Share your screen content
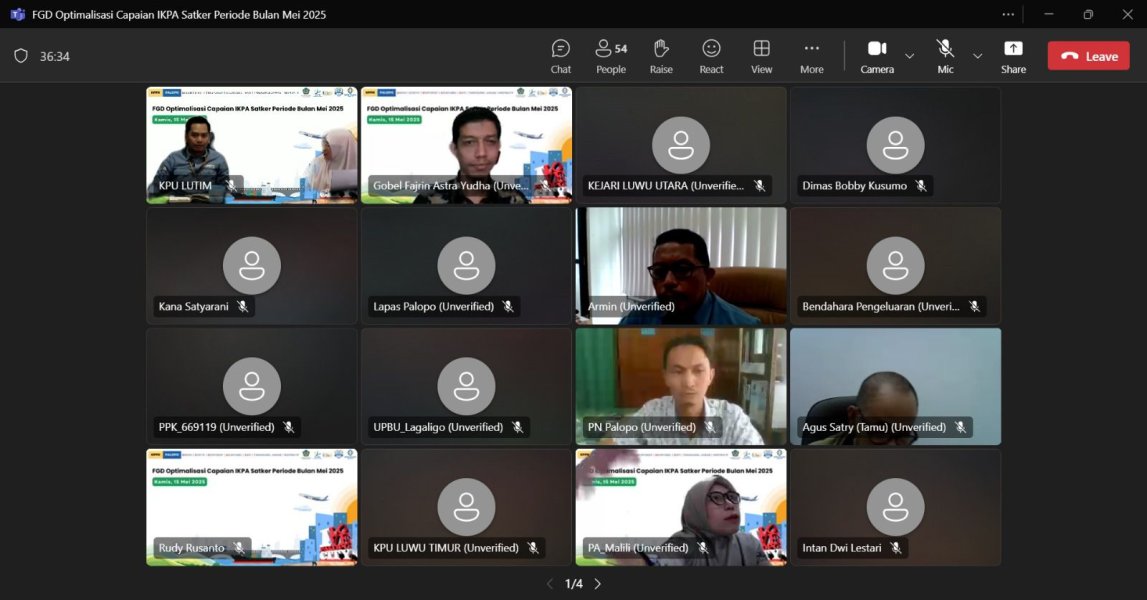Viewport: 1147px width, 600px height. pyautogui.click(x=1013, y=56)
